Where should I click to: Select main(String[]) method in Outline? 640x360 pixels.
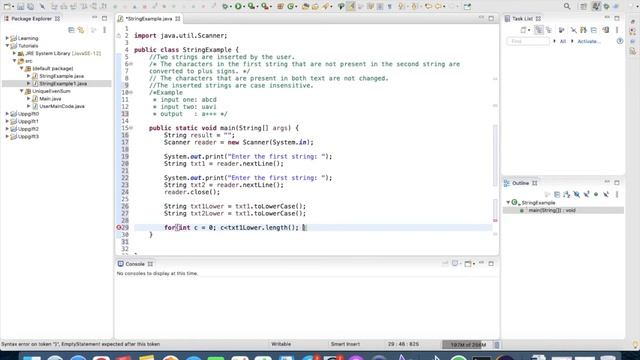click(551, 210)
